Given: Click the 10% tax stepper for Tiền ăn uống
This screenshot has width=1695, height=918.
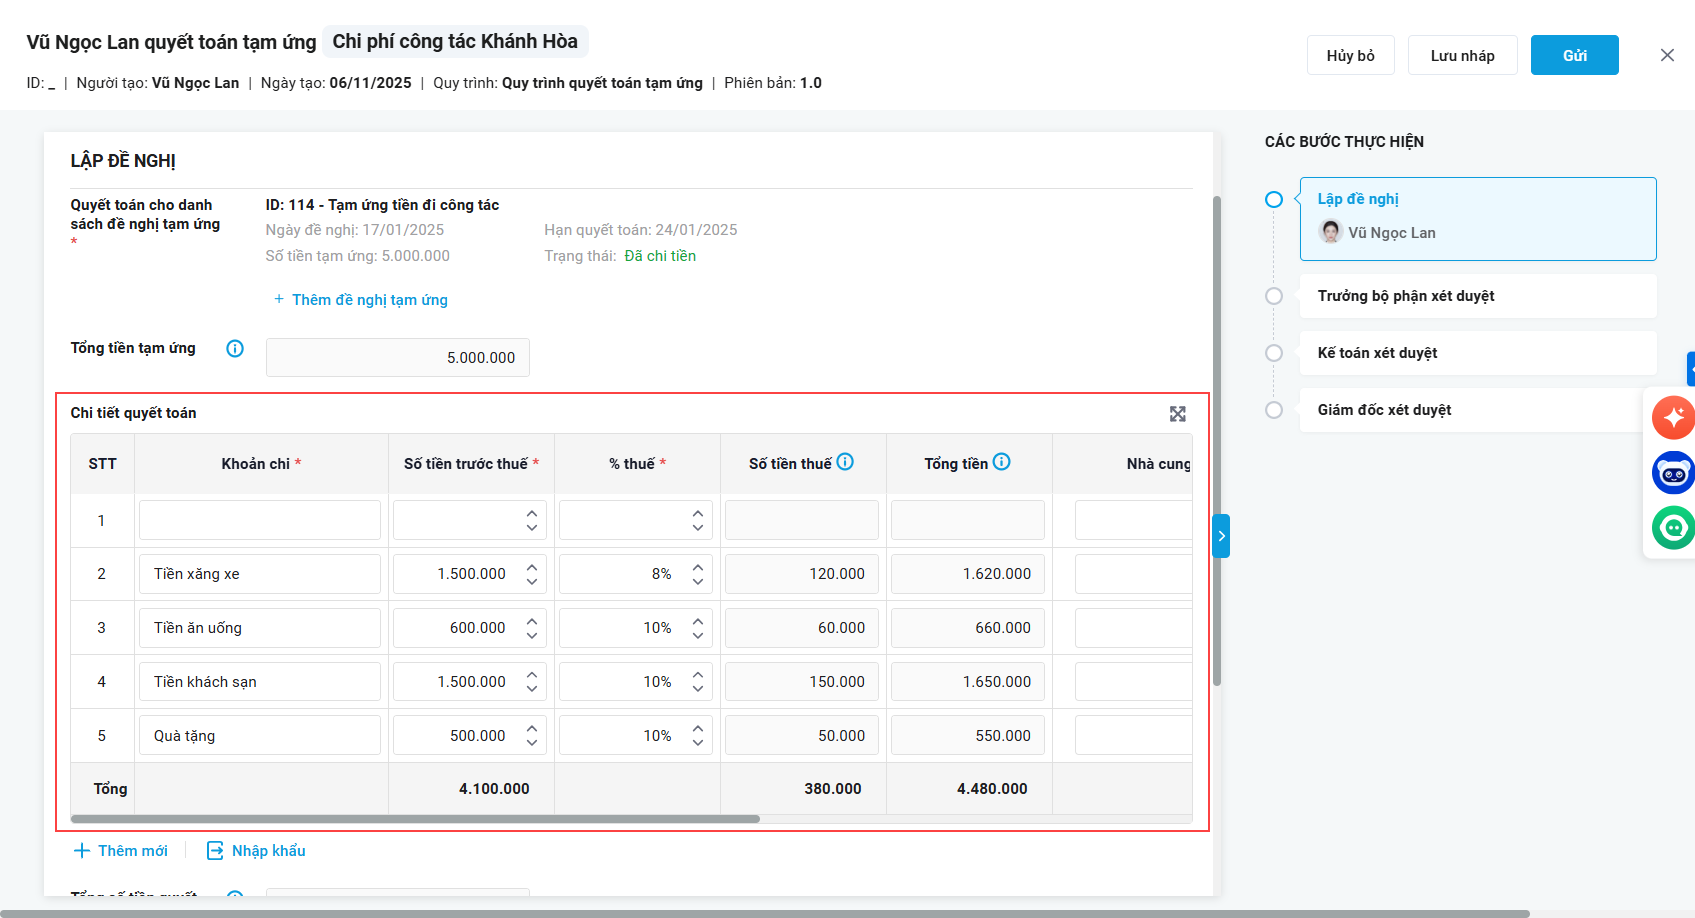Looking at the screenshot, I should tap(698, 628).
